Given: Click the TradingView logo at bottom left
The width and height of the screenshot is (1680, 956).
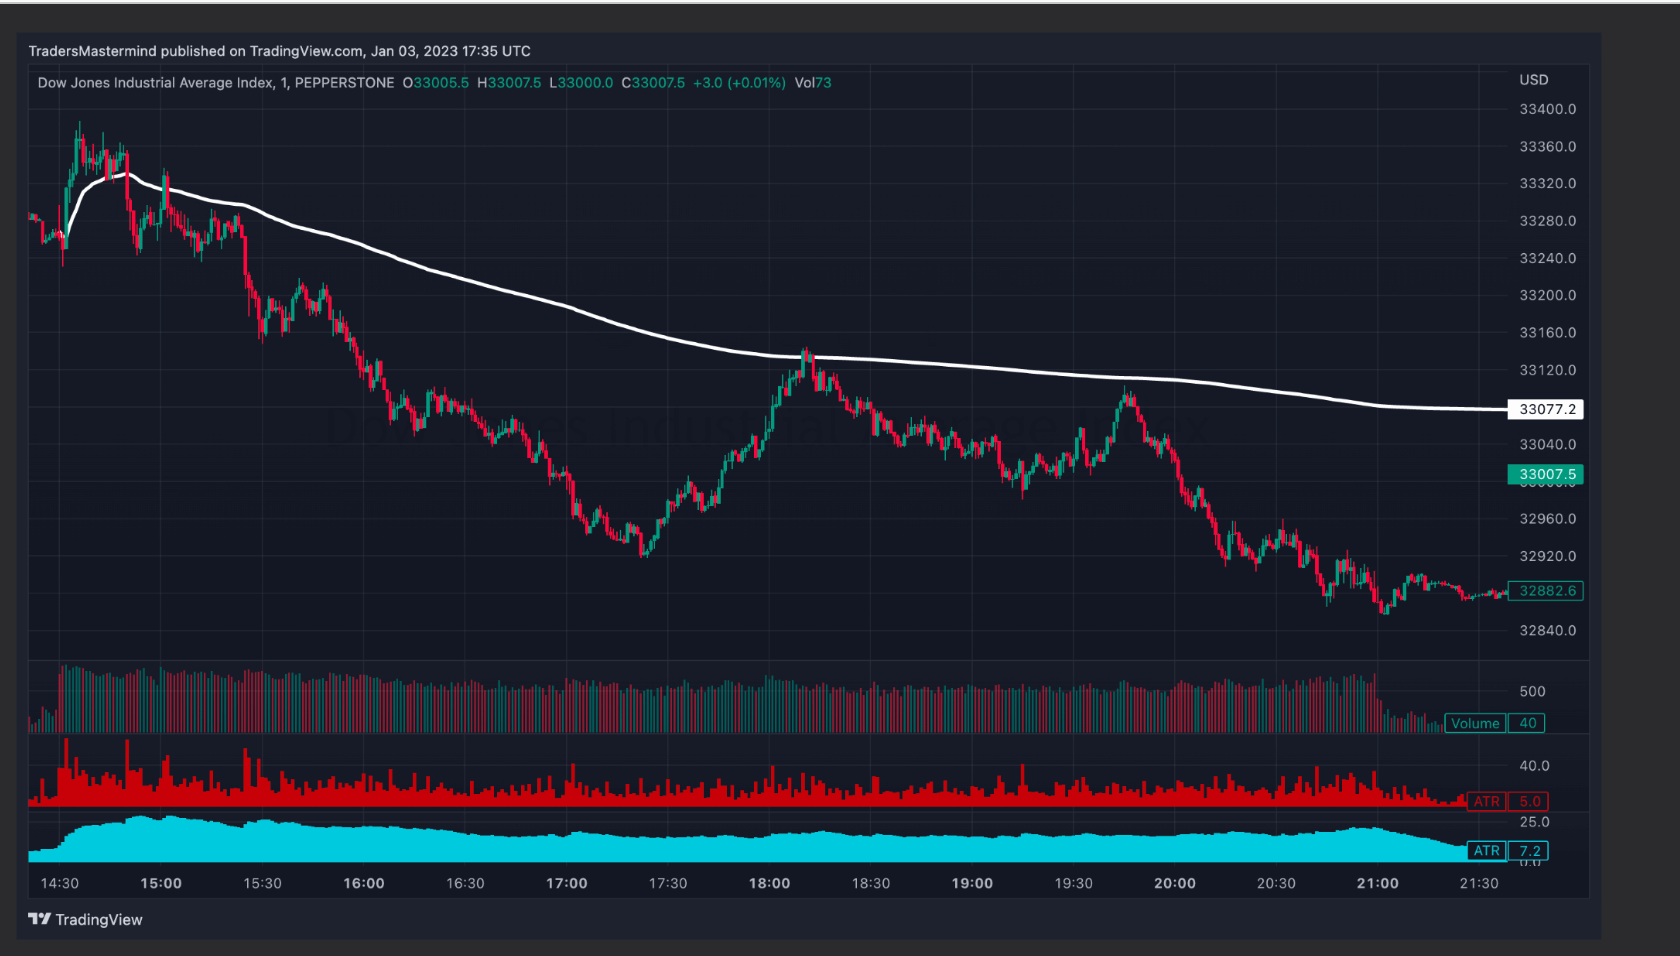Looking at the screenshot, I should click(84, 919).
